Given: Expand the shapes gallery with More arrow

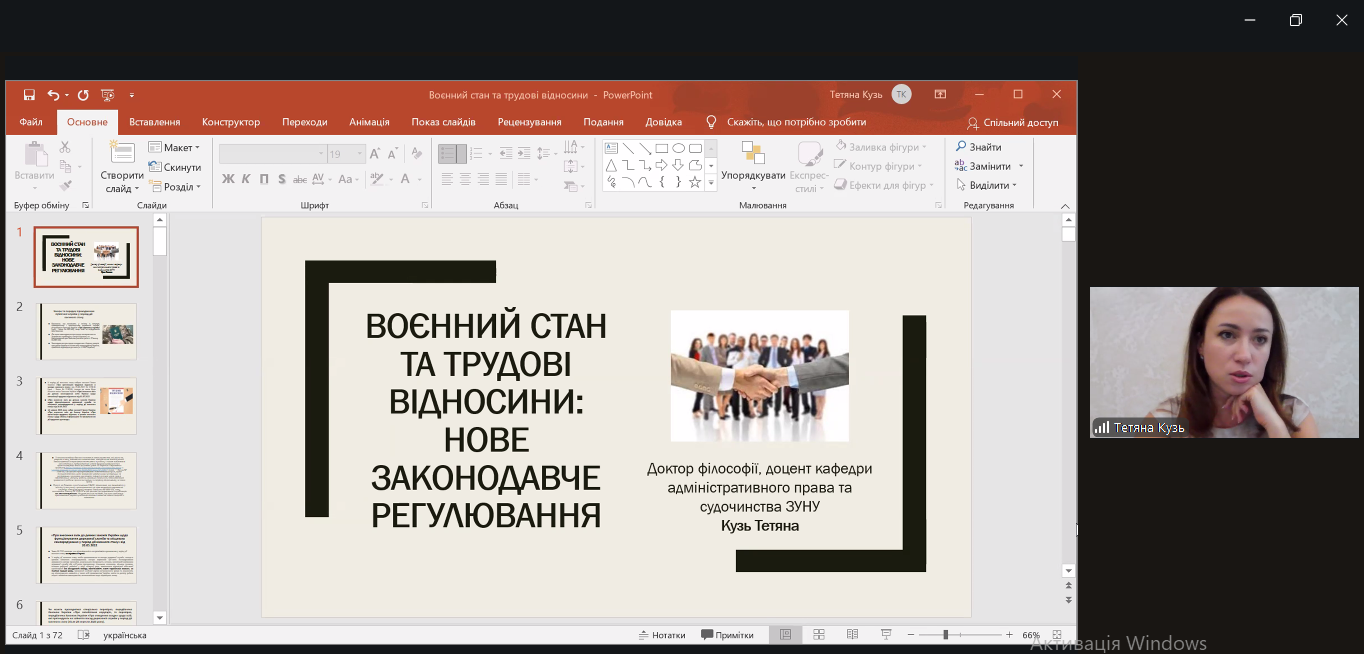Looking at the screenshot, I should 711,183.
